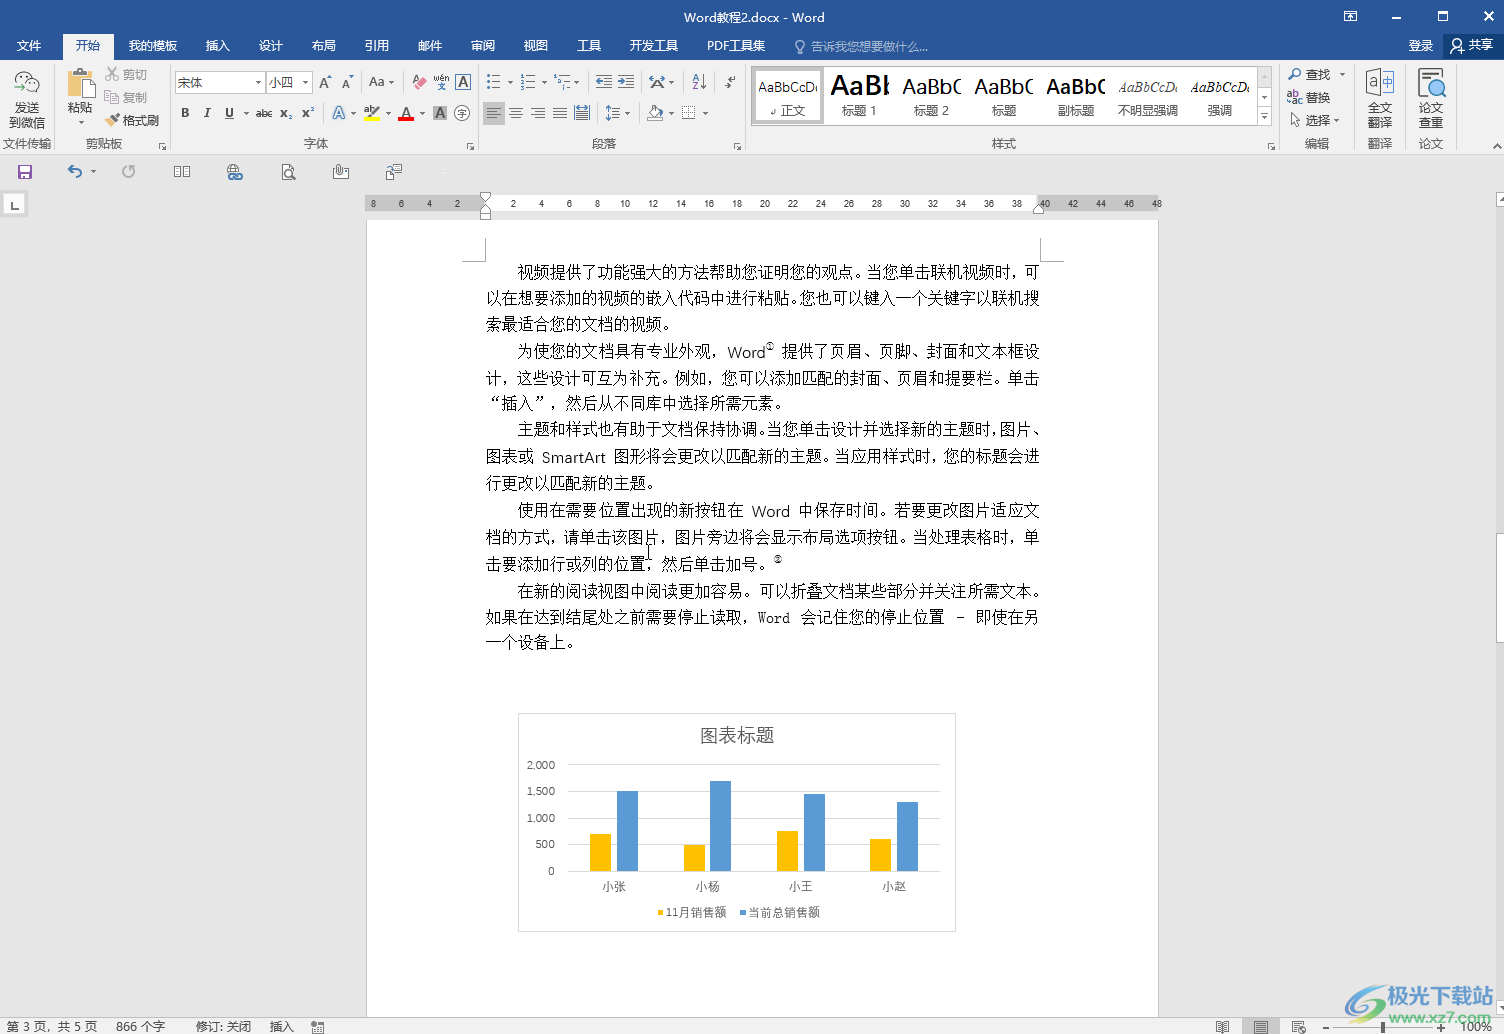Screen dimensions: 1504x1034
Task: Click the zoom slider handle in status bar
Action: (1383, 1027)
